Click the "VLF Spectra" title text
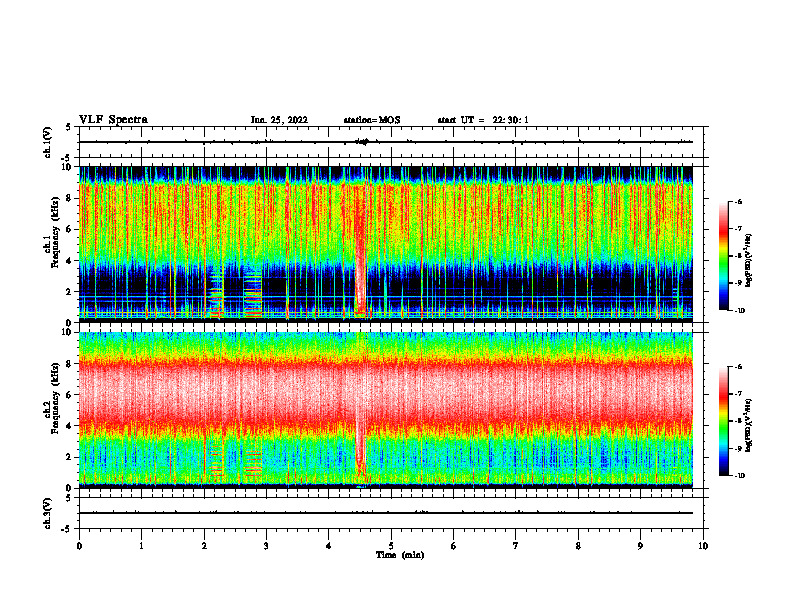792x612 pixels. [x=113, y=120]
